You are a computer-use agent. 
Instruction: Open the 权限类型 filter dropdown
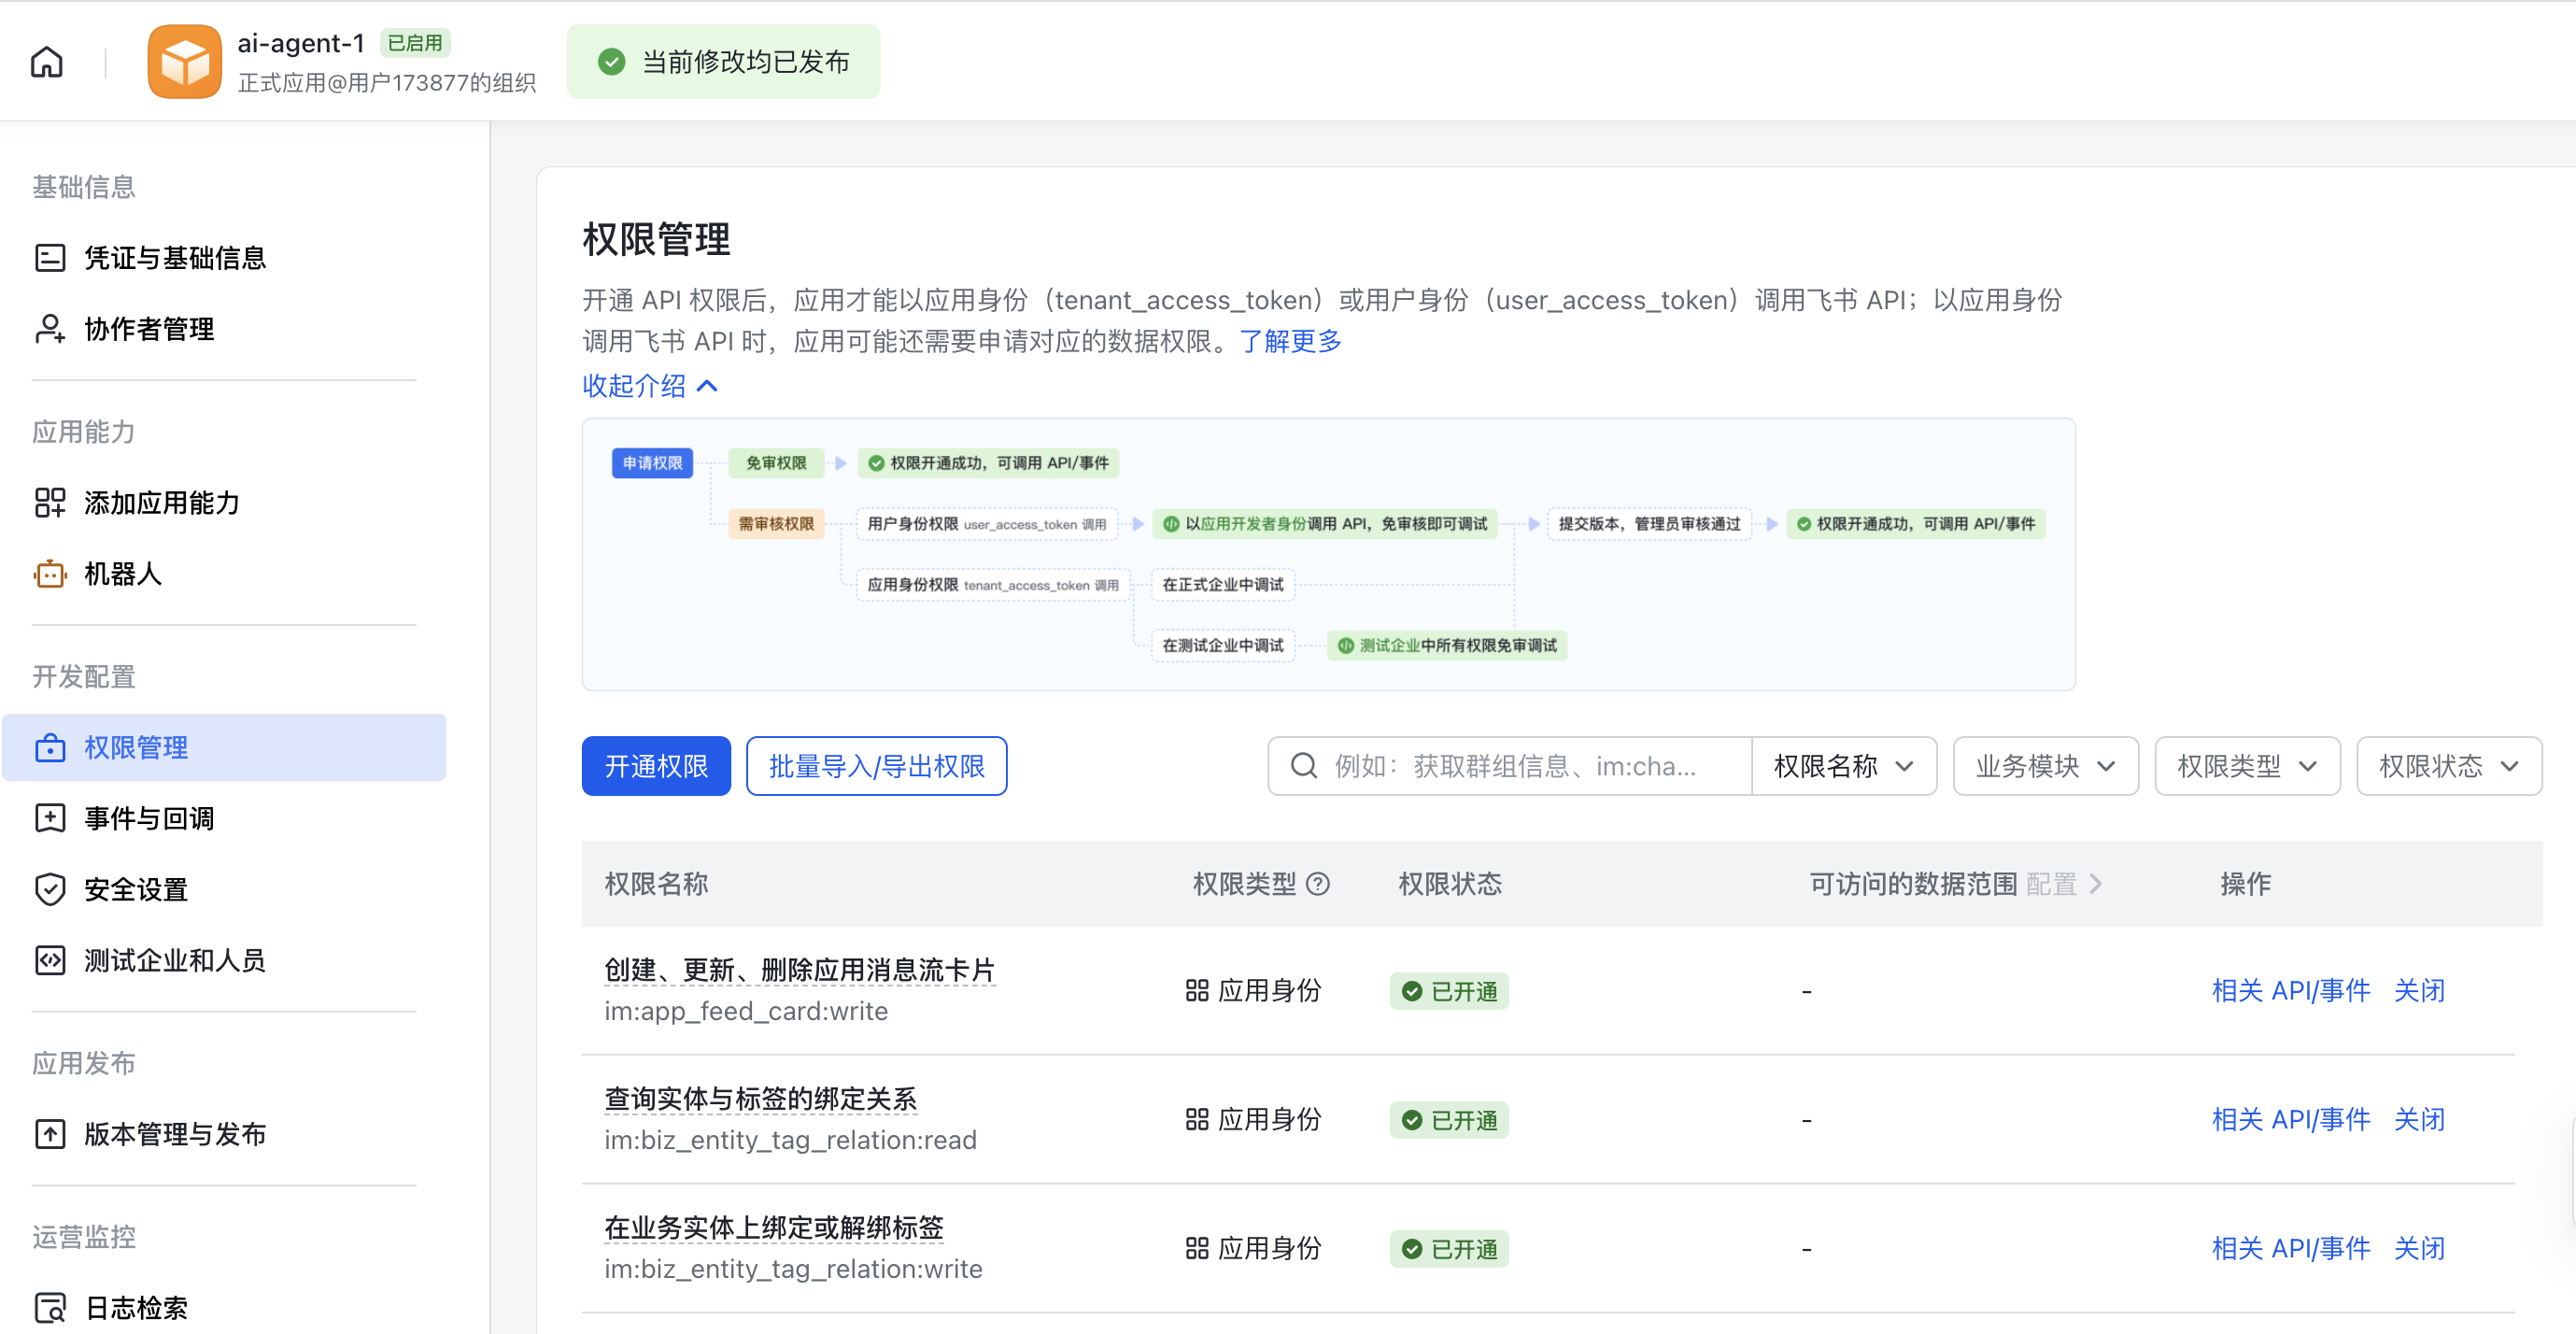click(x=2247, y=766)
